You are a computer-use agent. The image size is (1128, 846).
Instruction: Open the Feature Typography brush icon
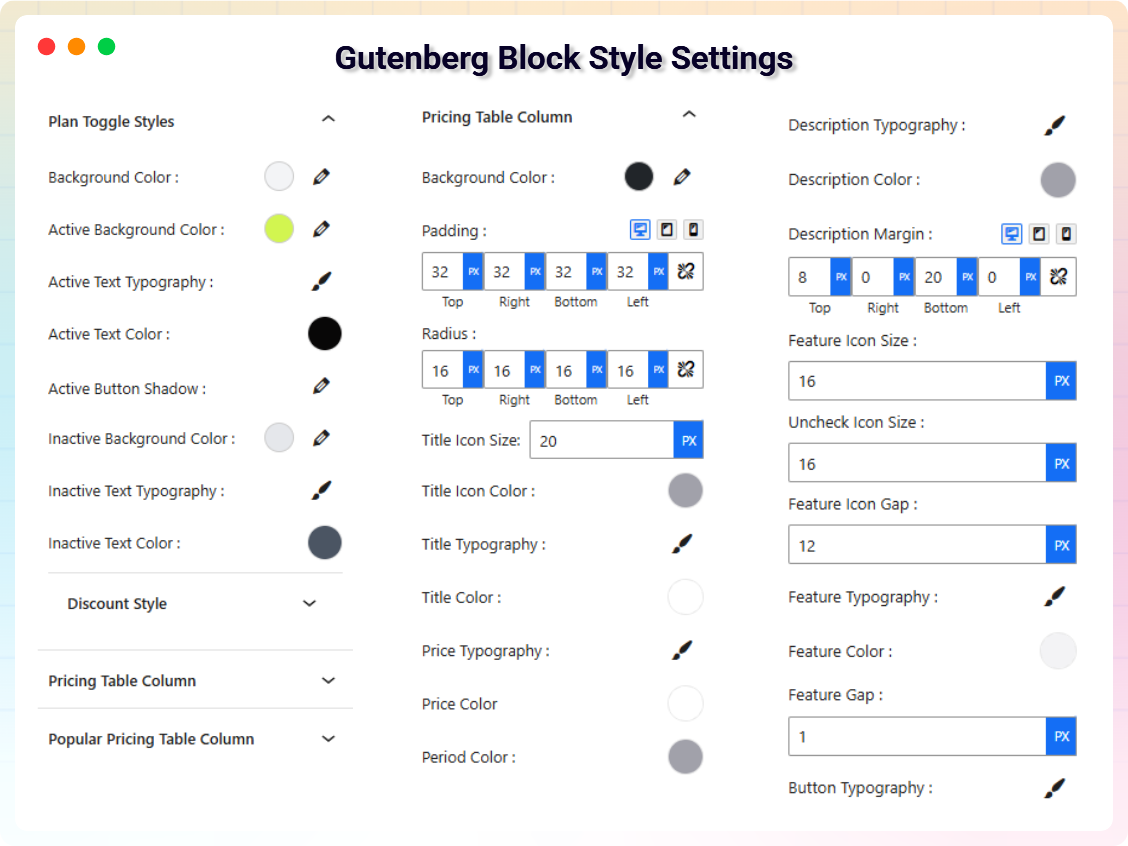tap(1055, 596)
